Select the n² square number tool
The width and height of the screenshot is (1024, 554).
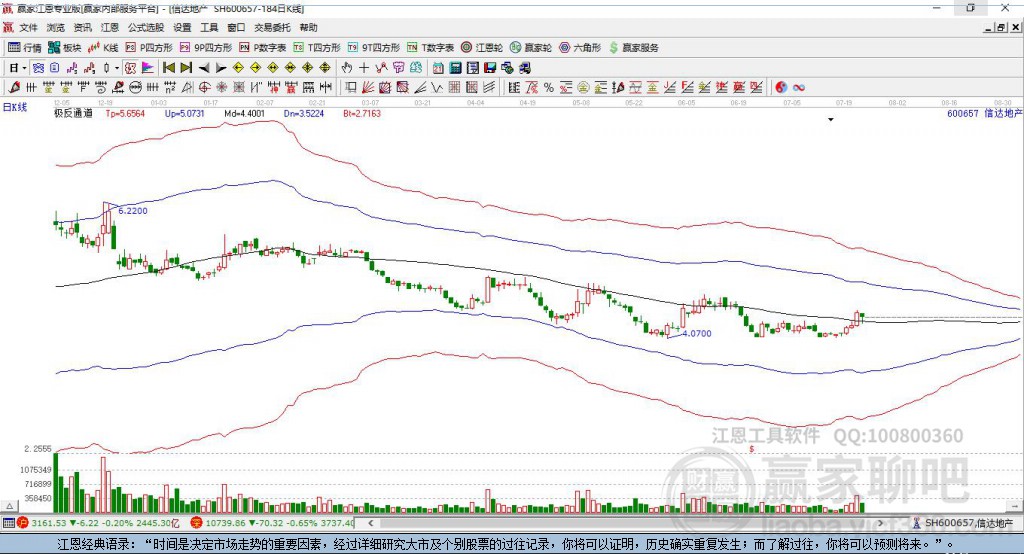[170, 88]
